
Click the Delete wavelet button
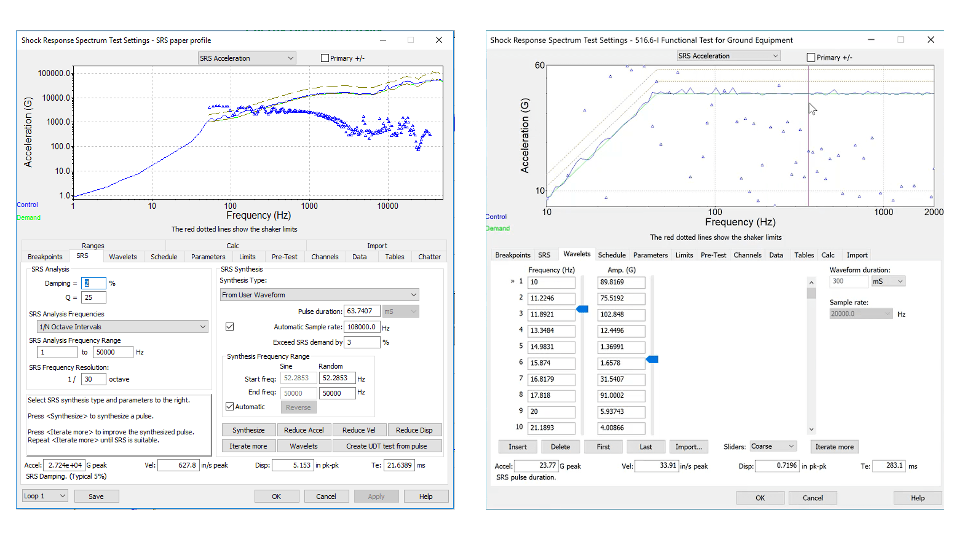(560, 447)
